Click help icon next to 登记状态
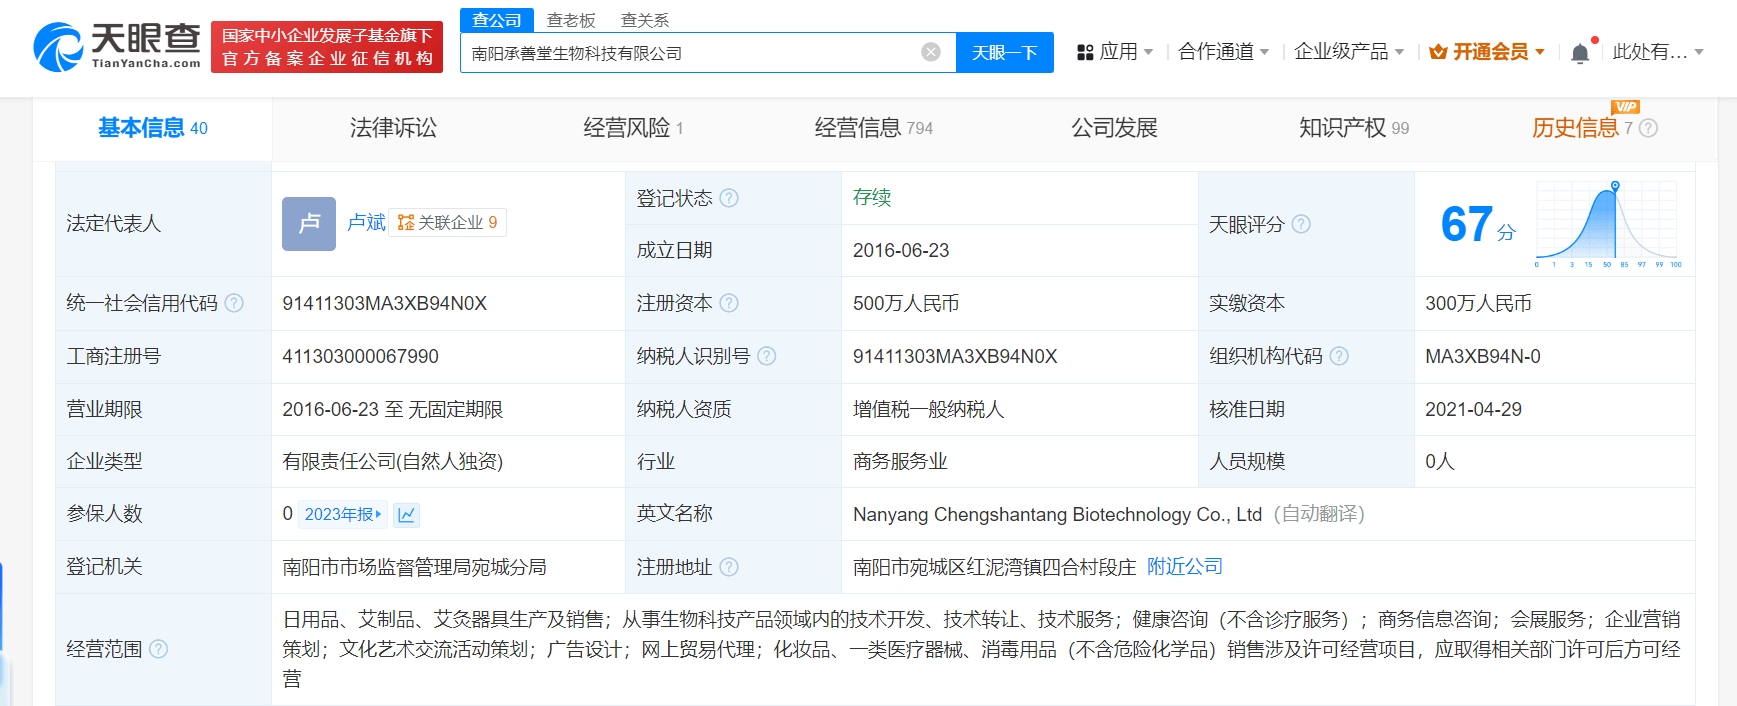This screenshot has height=706, width=1737. click(x=729, y=198)
